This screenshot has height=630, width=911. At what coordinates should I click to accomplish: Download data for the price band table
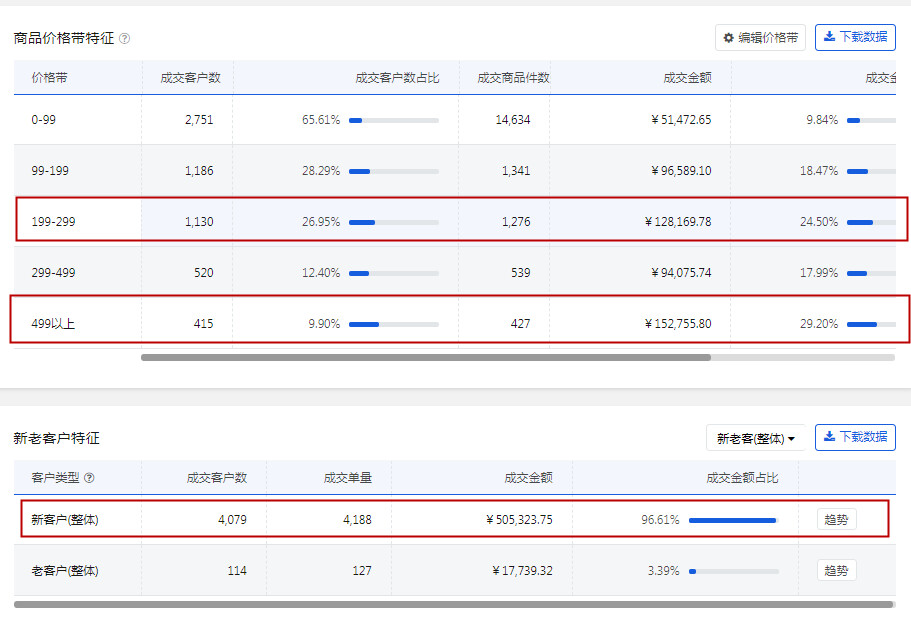pos(855,38)
